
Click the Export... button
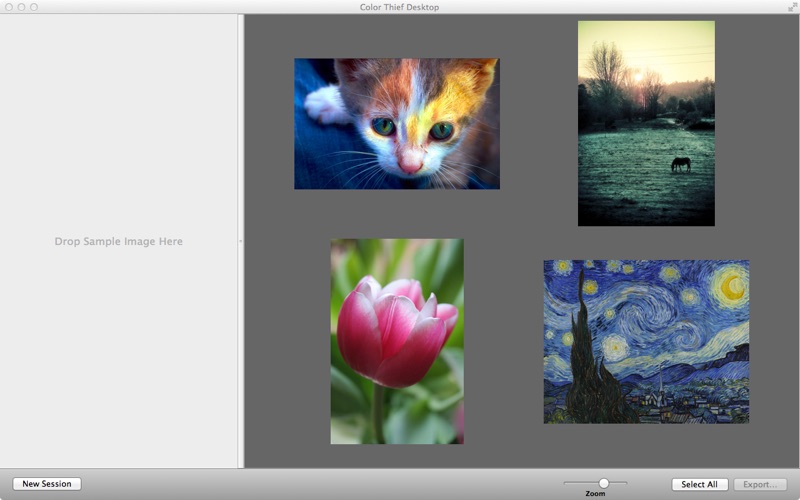coord(760,484)
